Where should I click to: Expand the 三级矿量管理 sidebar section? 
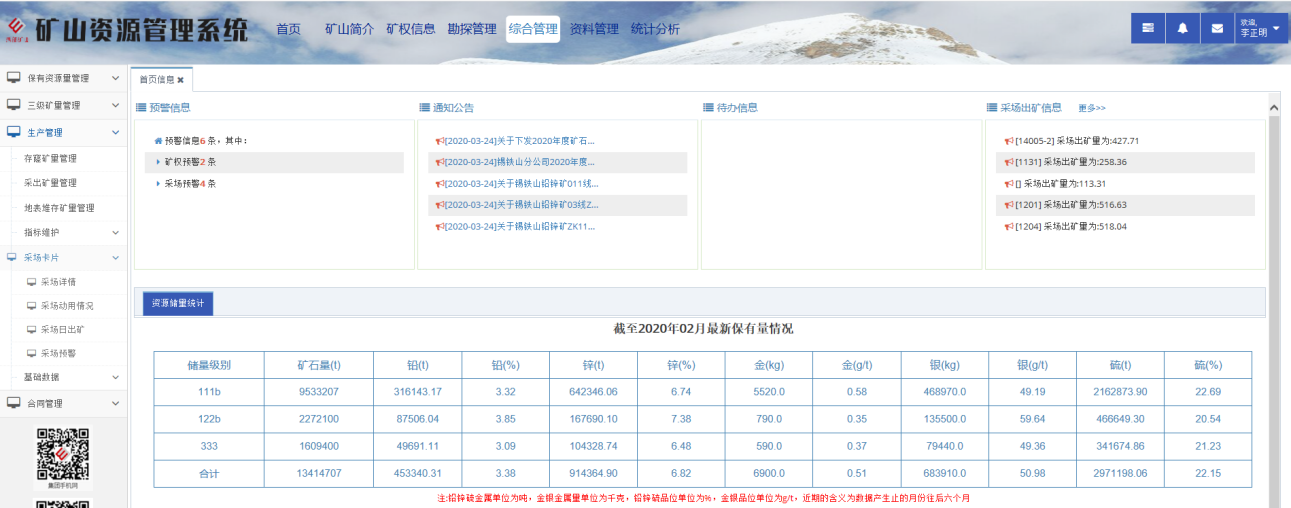pyautogui.click(x=115, y=105)
